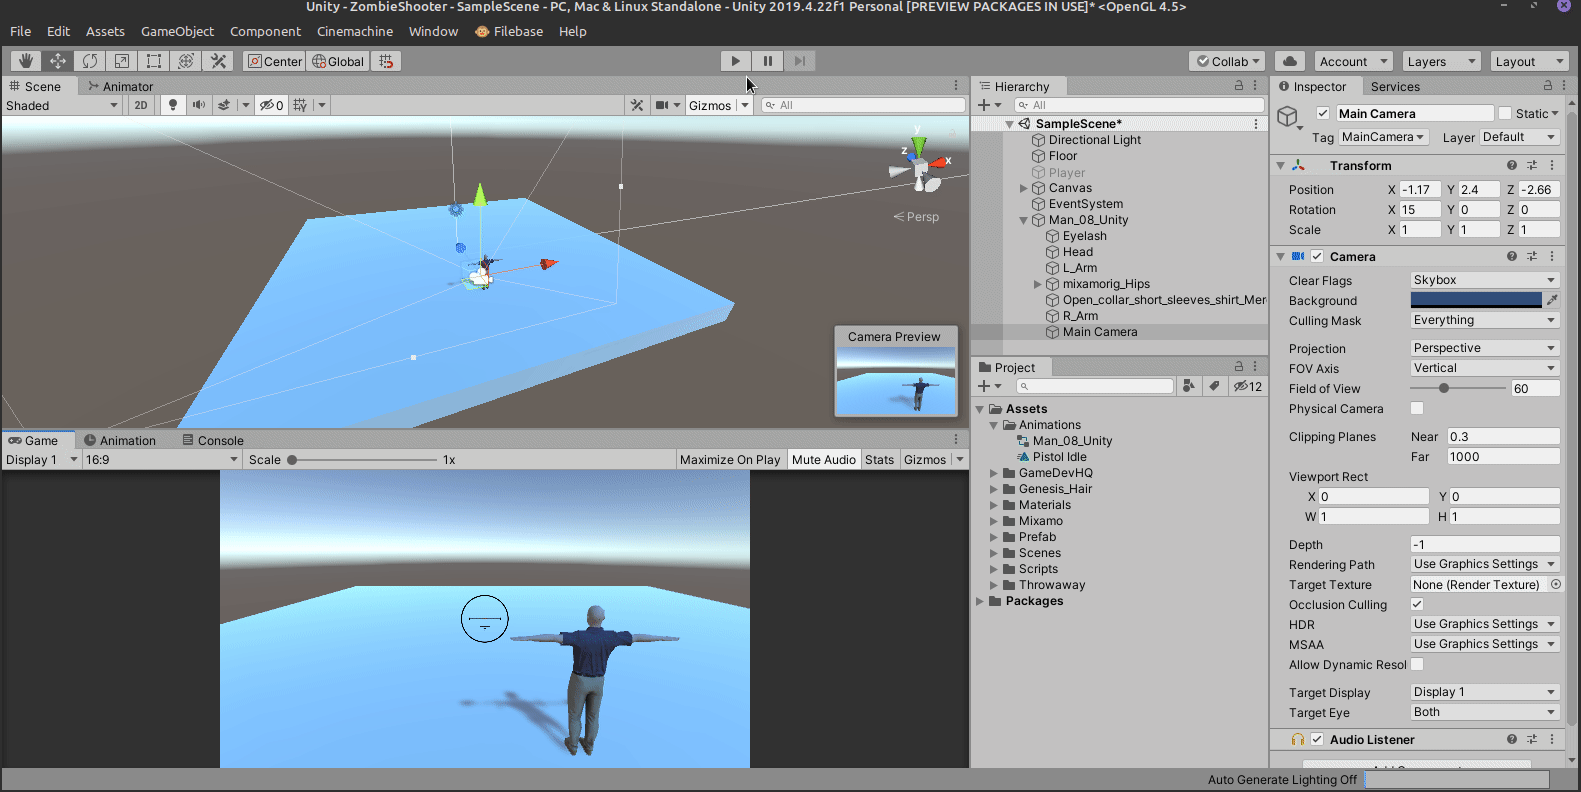The image size is (1581, 792).
Task: Click Project search by type icon
Action: (x=1188, y=386)
